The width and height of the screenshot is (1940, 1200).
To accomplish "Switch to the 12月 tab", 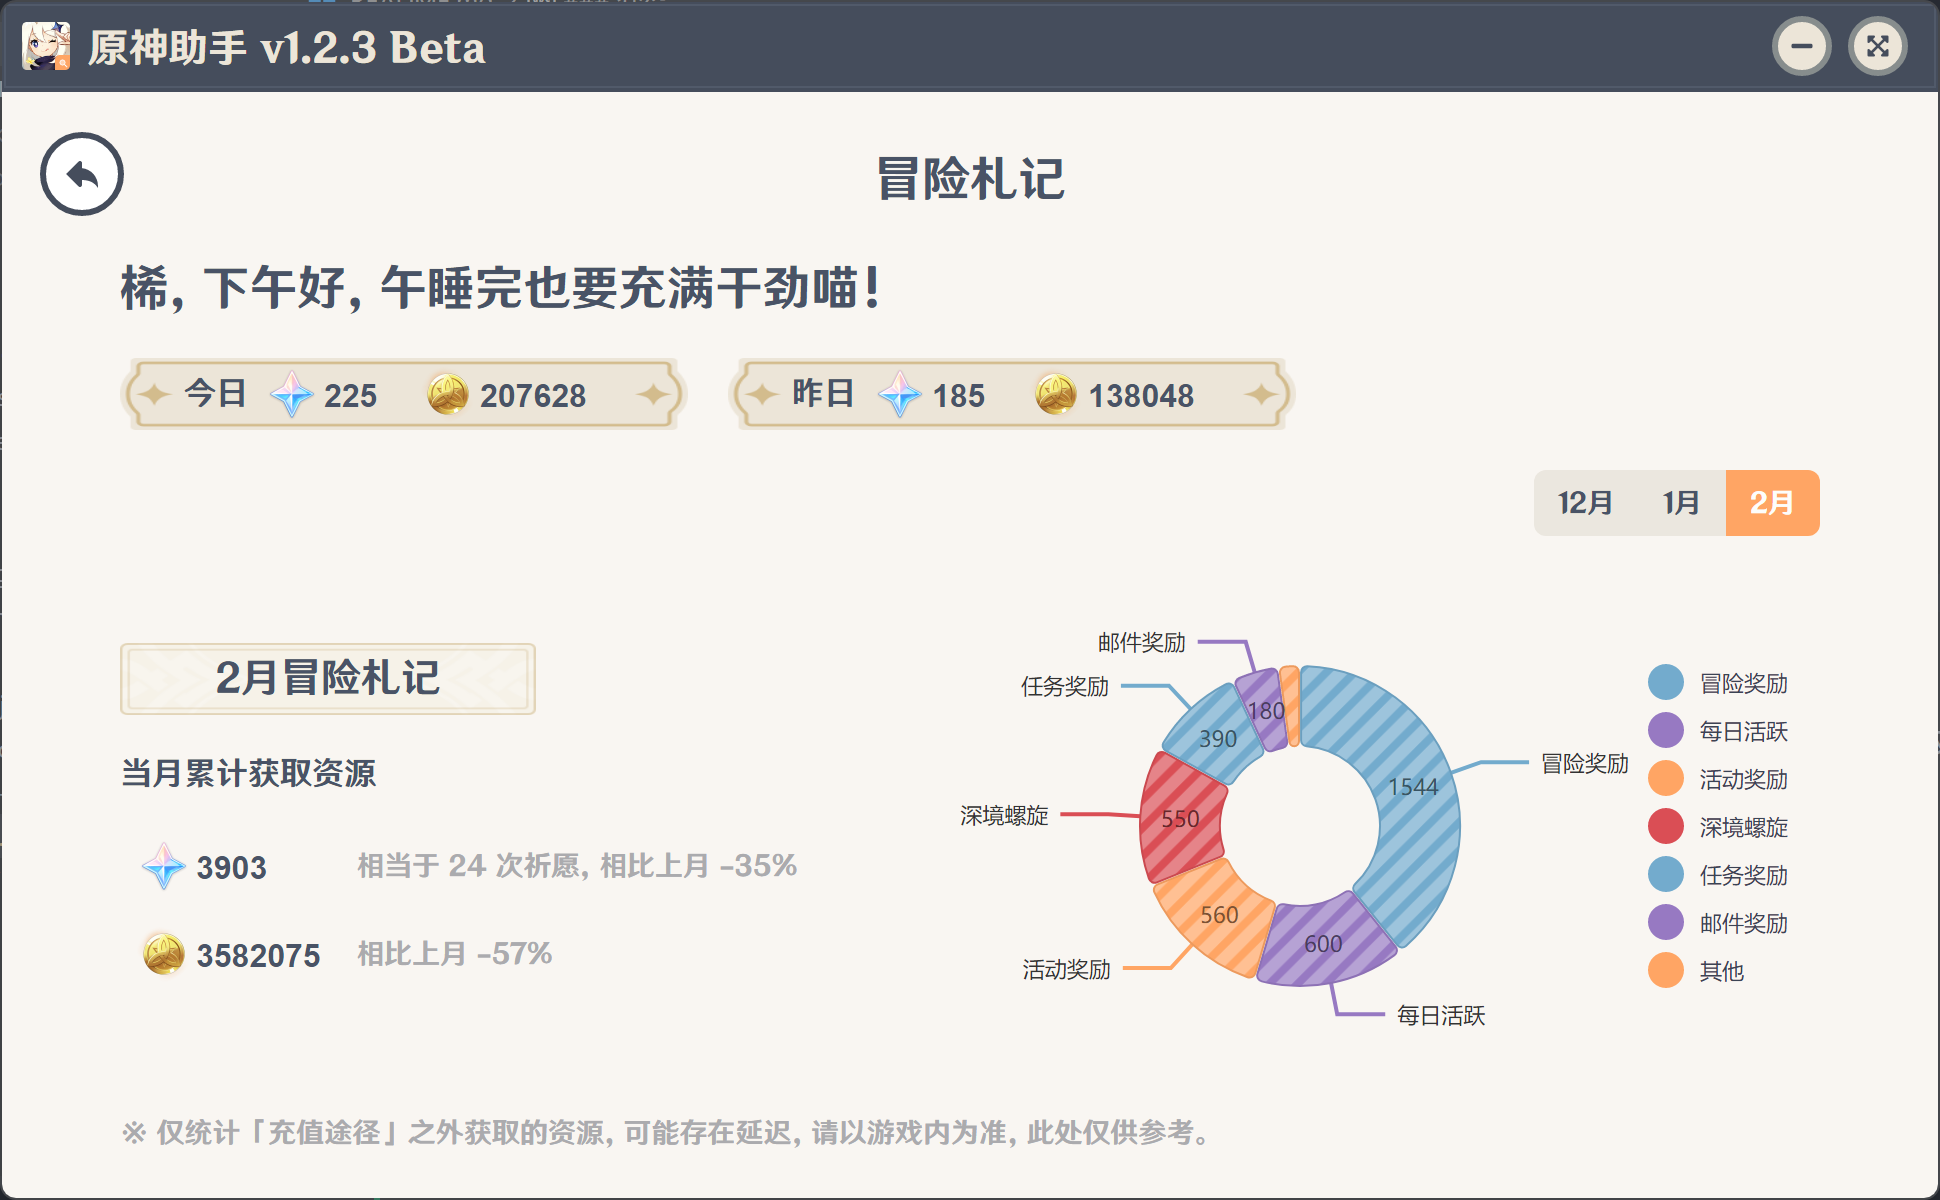I will coord(1585,503).
